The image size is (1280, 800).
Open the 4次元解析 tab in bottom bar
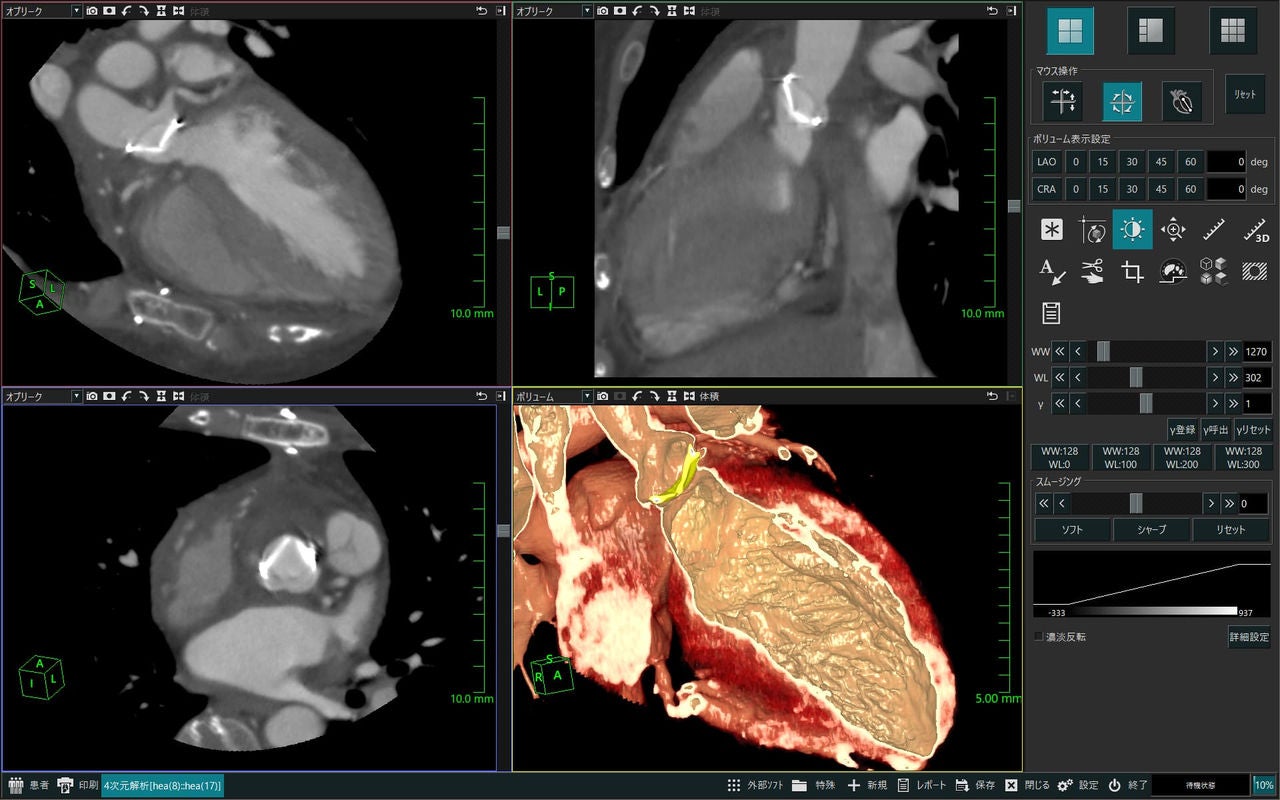(x=163, y=785)
